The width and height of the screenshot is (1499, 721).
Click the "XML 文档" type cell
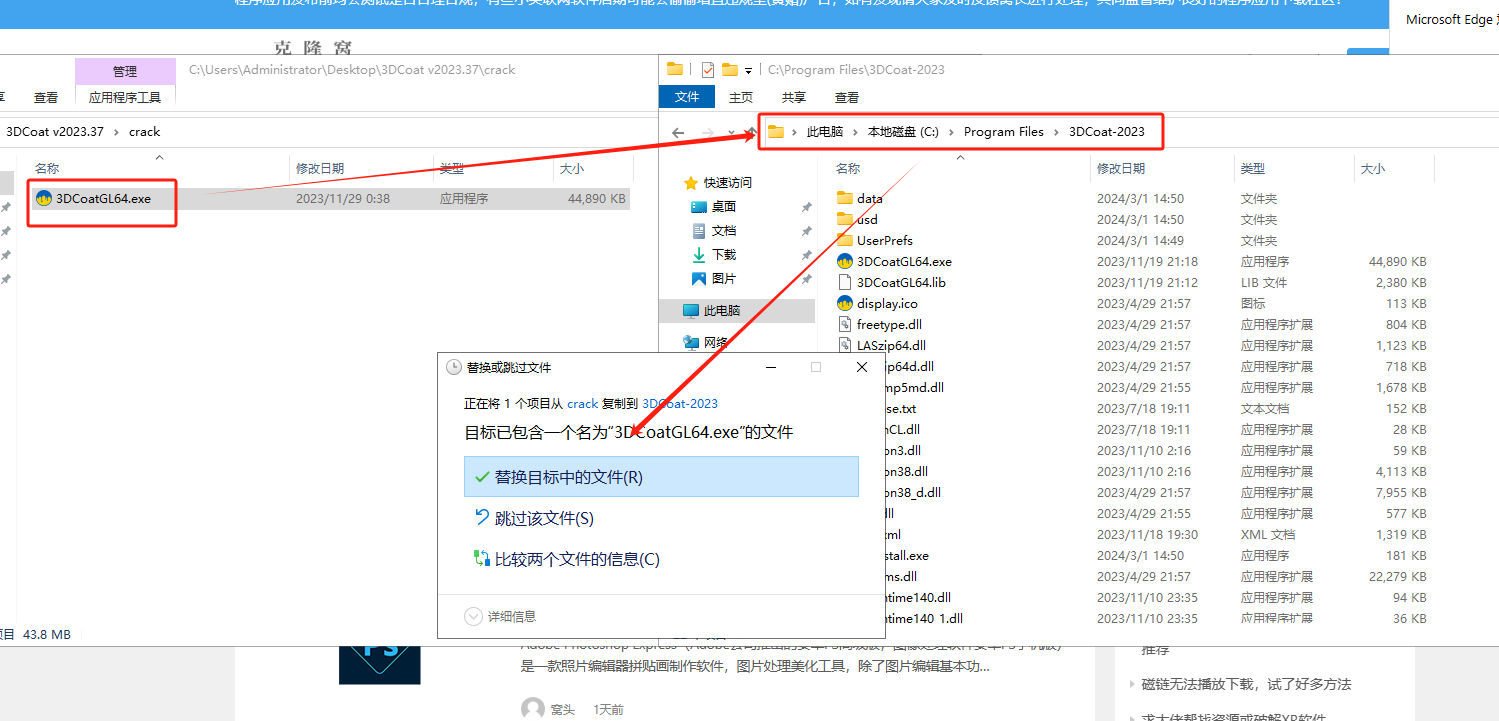[x=1267, y=534]
